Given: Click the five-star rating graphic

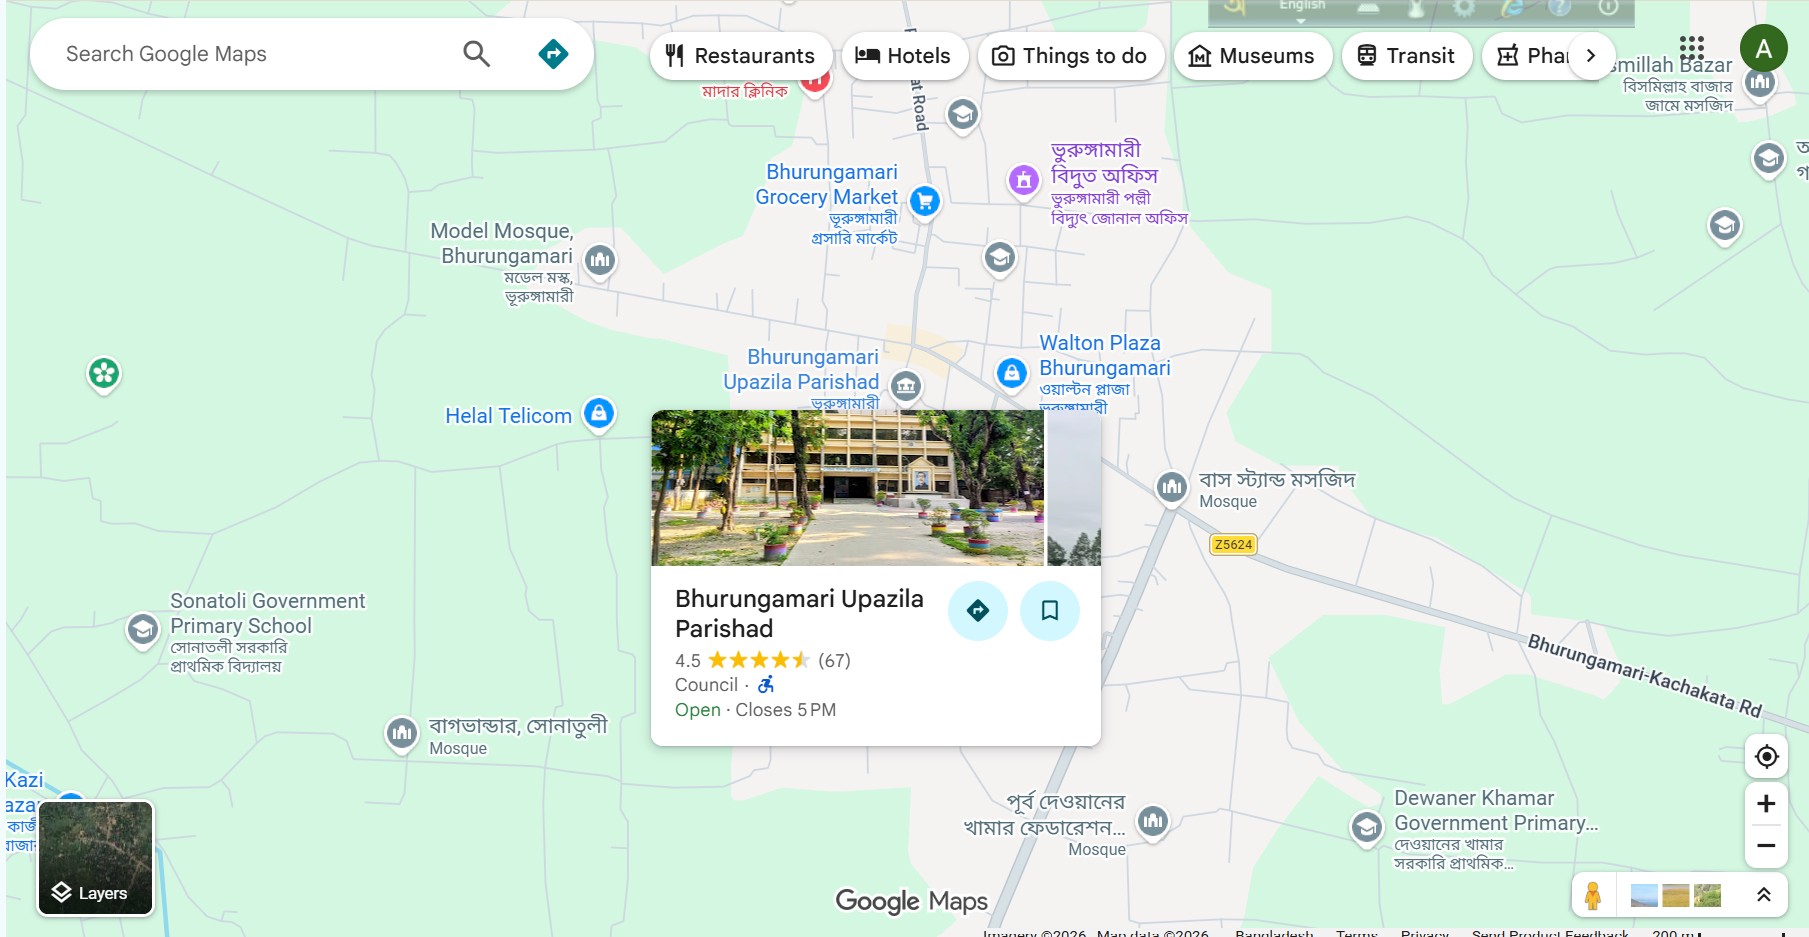Looking at the screenshot, I should click(759, 660).
